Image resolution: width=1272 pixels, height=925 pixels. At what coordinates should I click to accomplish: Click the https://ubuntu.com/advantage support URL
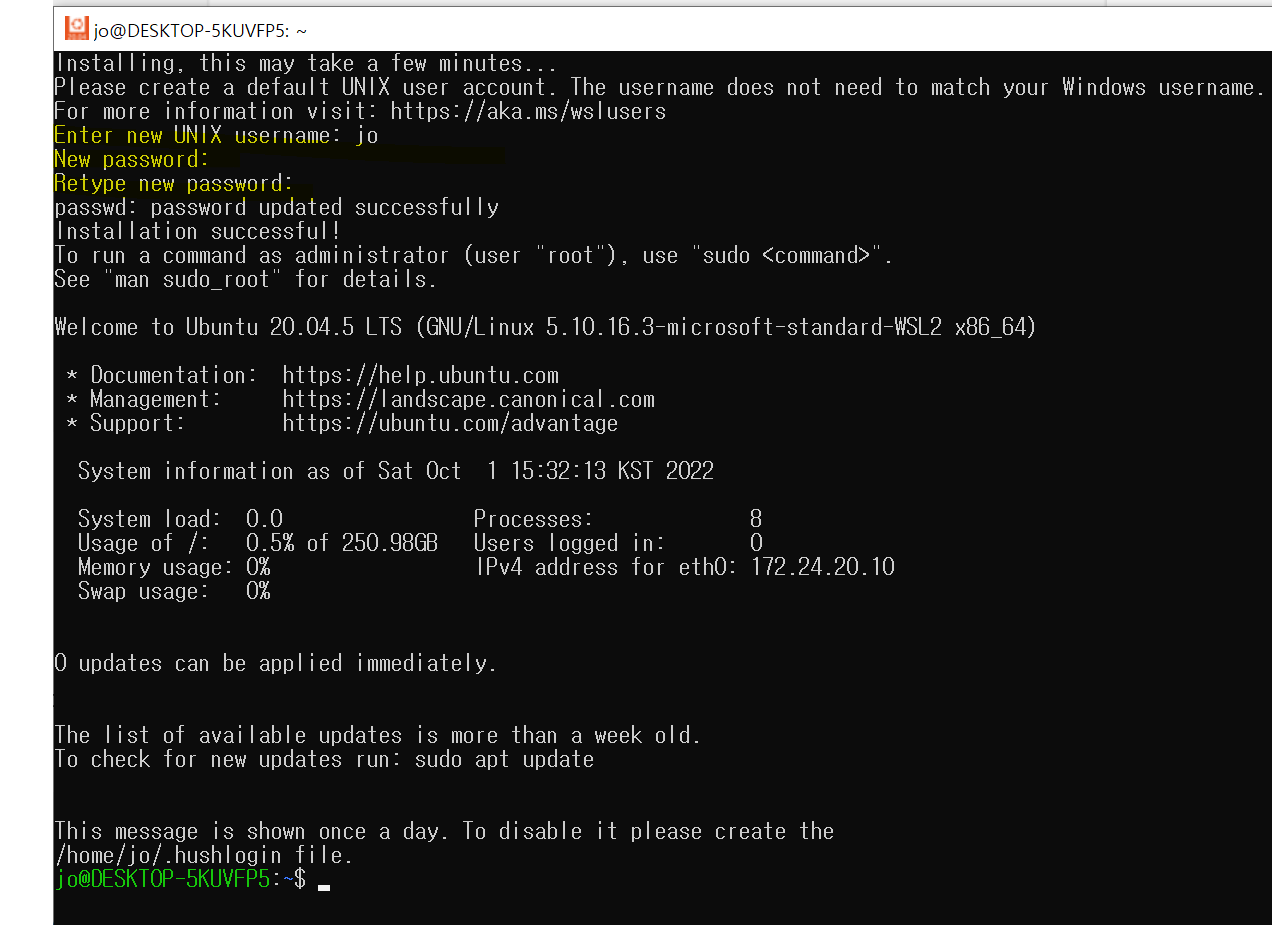click(x=450, y=424)
